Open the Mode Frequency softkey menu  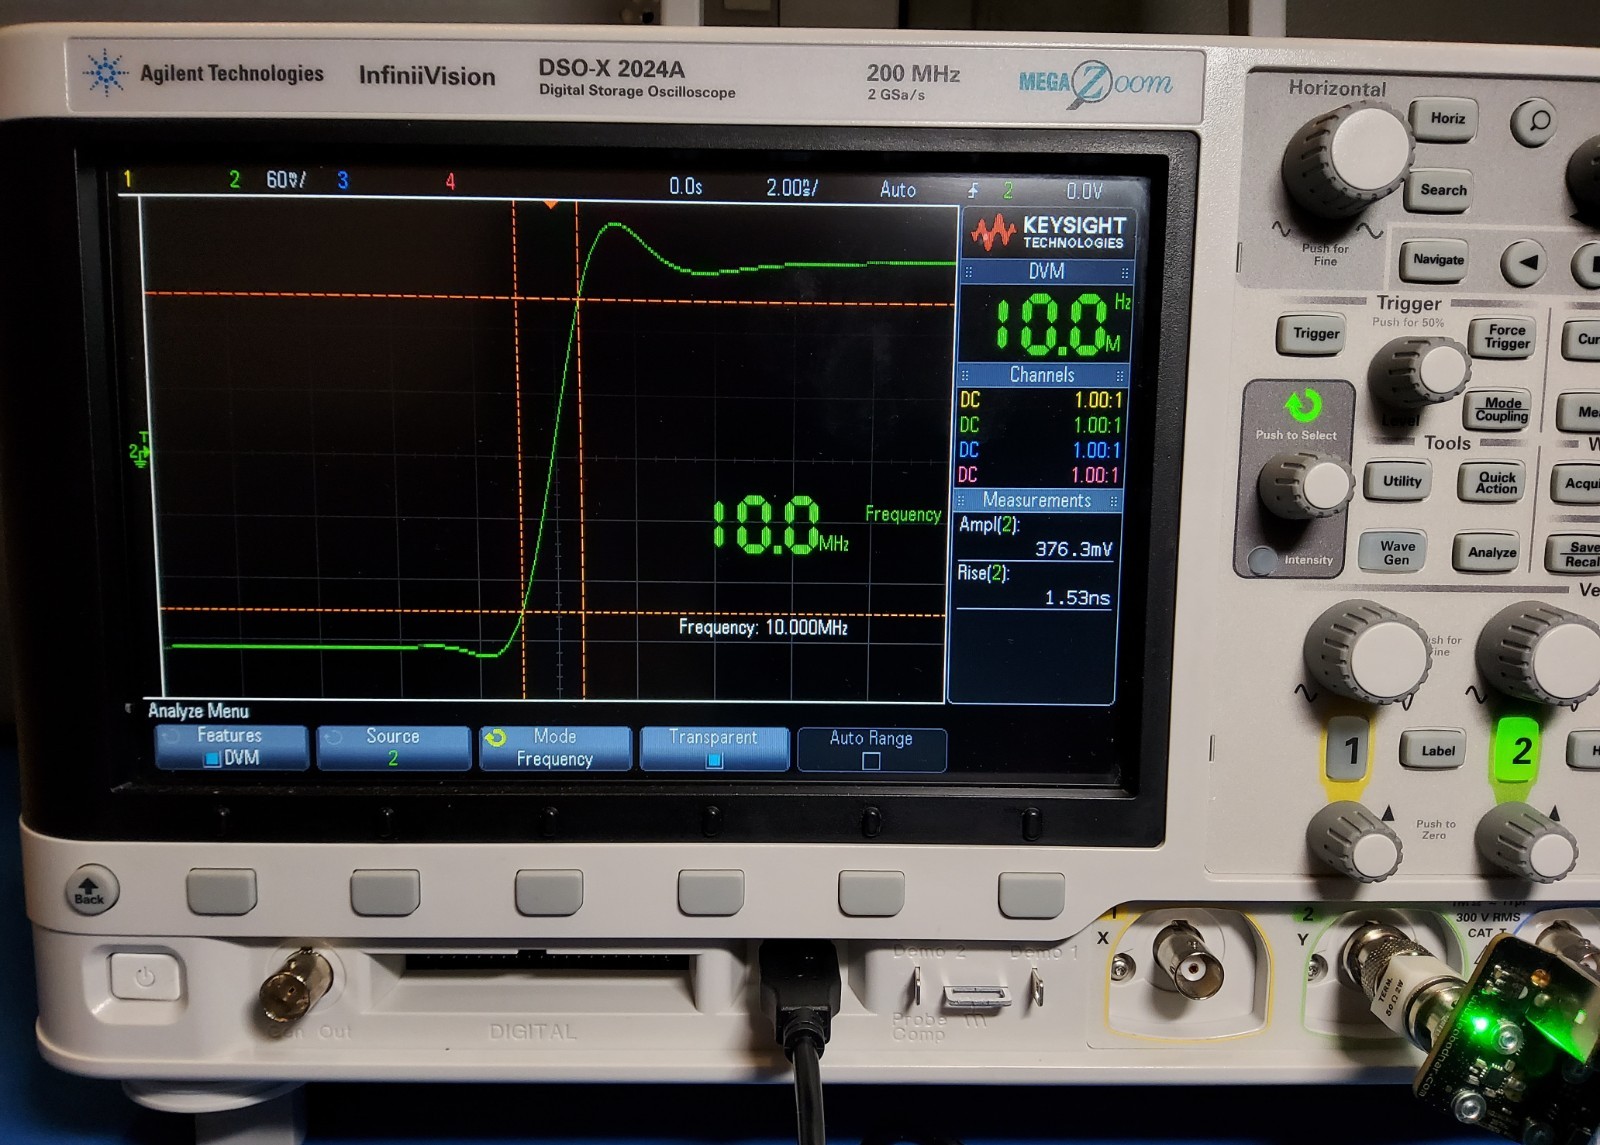pos(554,748)
